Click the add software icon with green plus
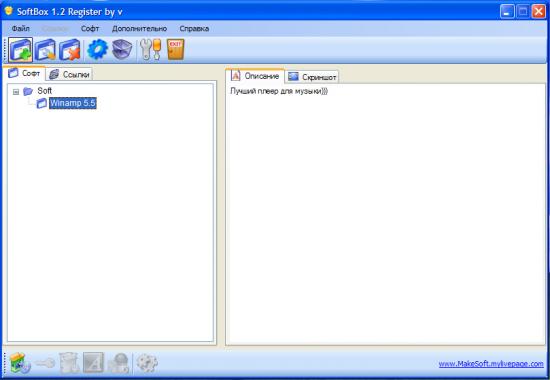This screenshot has height=380, width=550. (x=21, y=50)
